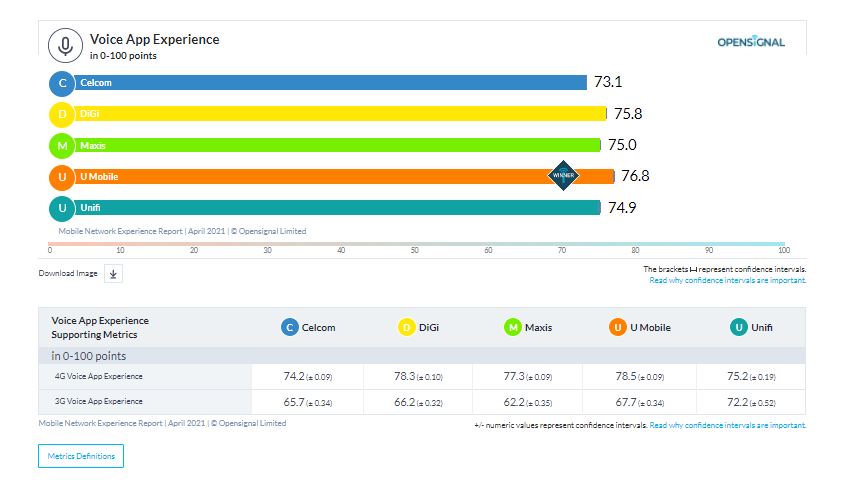Viewport: 842px width, 483px height.
Task: Click the teal Unifi U badge on chart
Action: (62, 208)
